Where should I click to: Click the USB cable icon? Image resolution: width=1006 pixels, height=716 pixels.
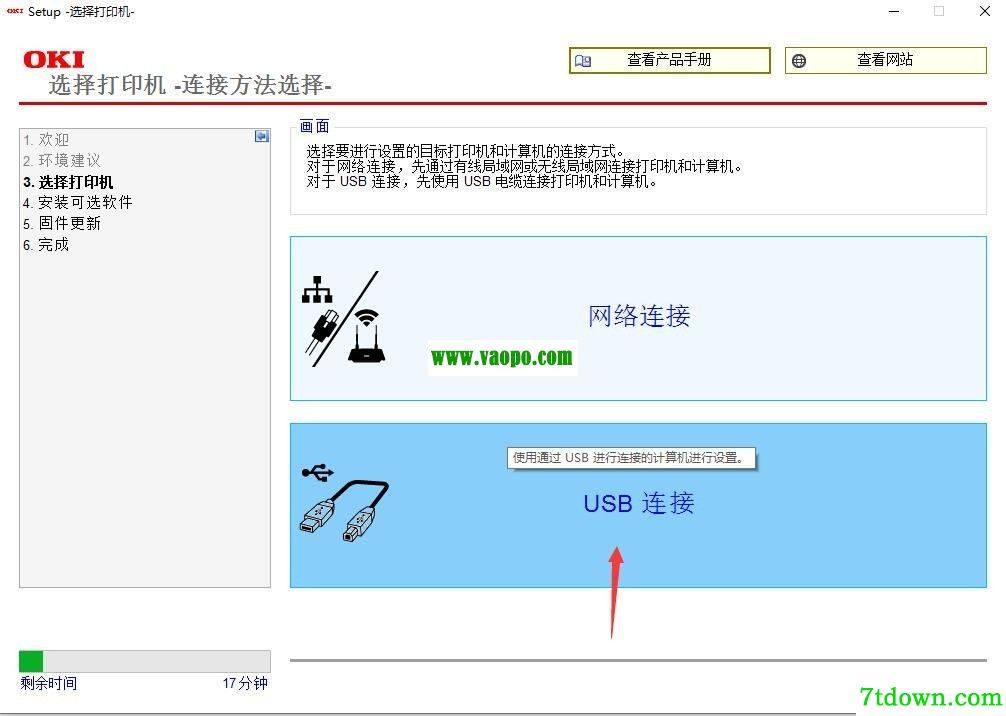click(344, 502)
